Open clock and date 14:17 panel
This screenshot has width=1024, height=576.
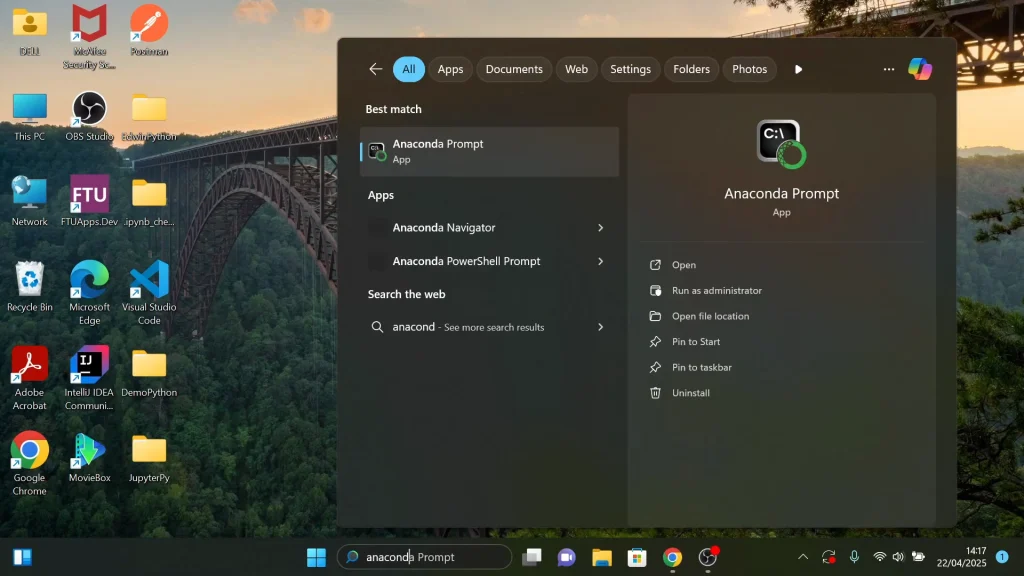click(x=961, y=557)
